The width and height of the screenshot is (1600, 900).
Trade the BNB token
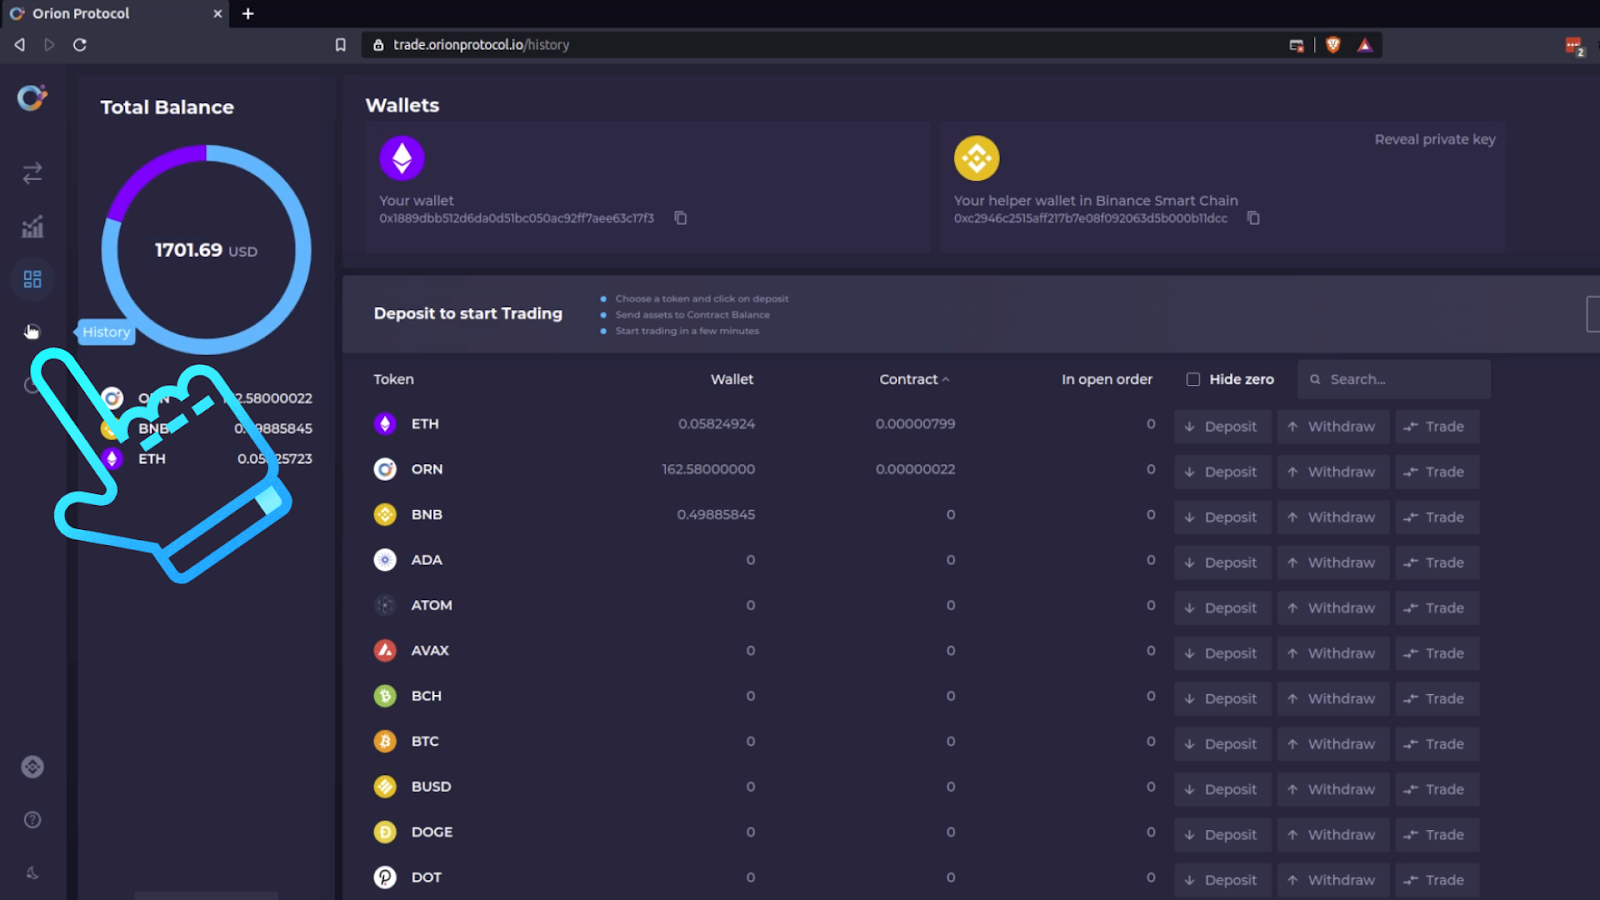tap(1436, 518)
